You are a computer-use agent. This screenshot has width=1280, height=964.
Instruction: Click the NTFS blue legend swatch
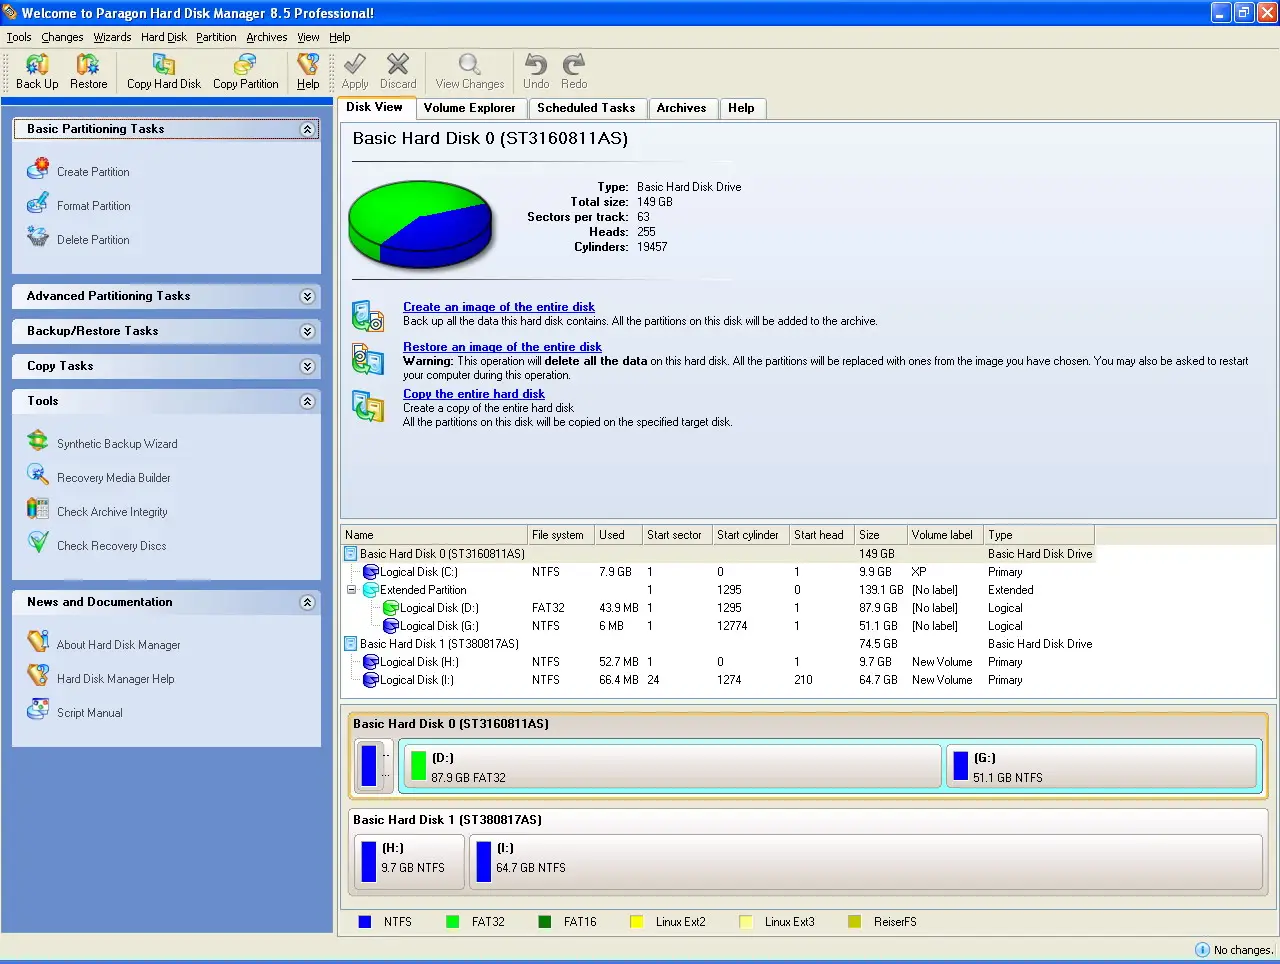coord(365,922)
